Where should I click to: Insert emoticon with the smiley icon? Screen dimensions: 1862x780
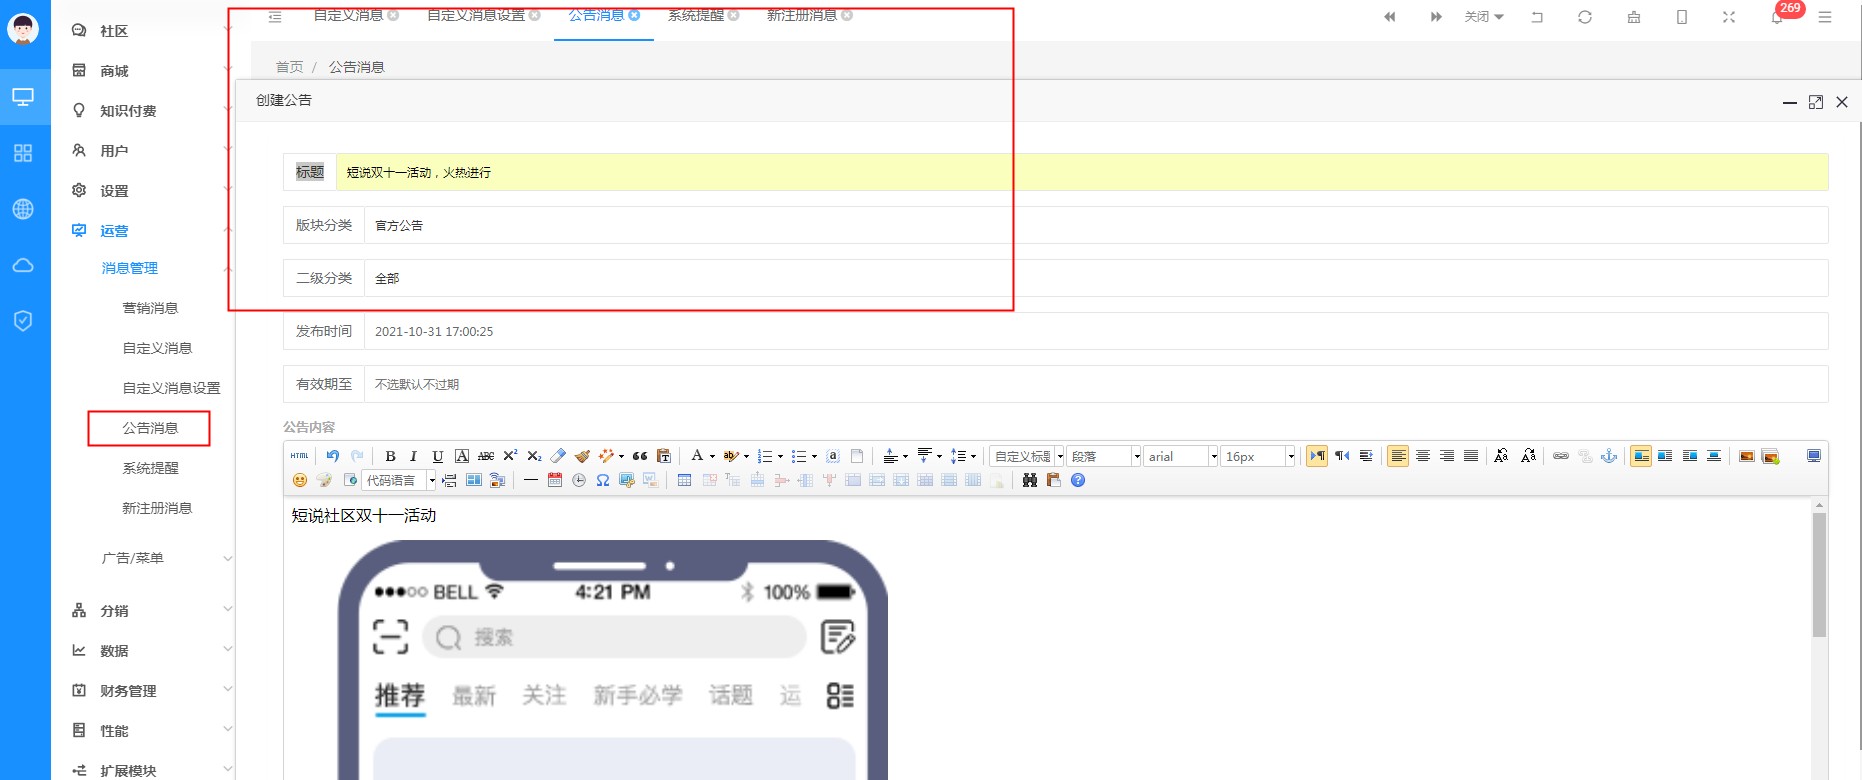click(x=299, y=480)
